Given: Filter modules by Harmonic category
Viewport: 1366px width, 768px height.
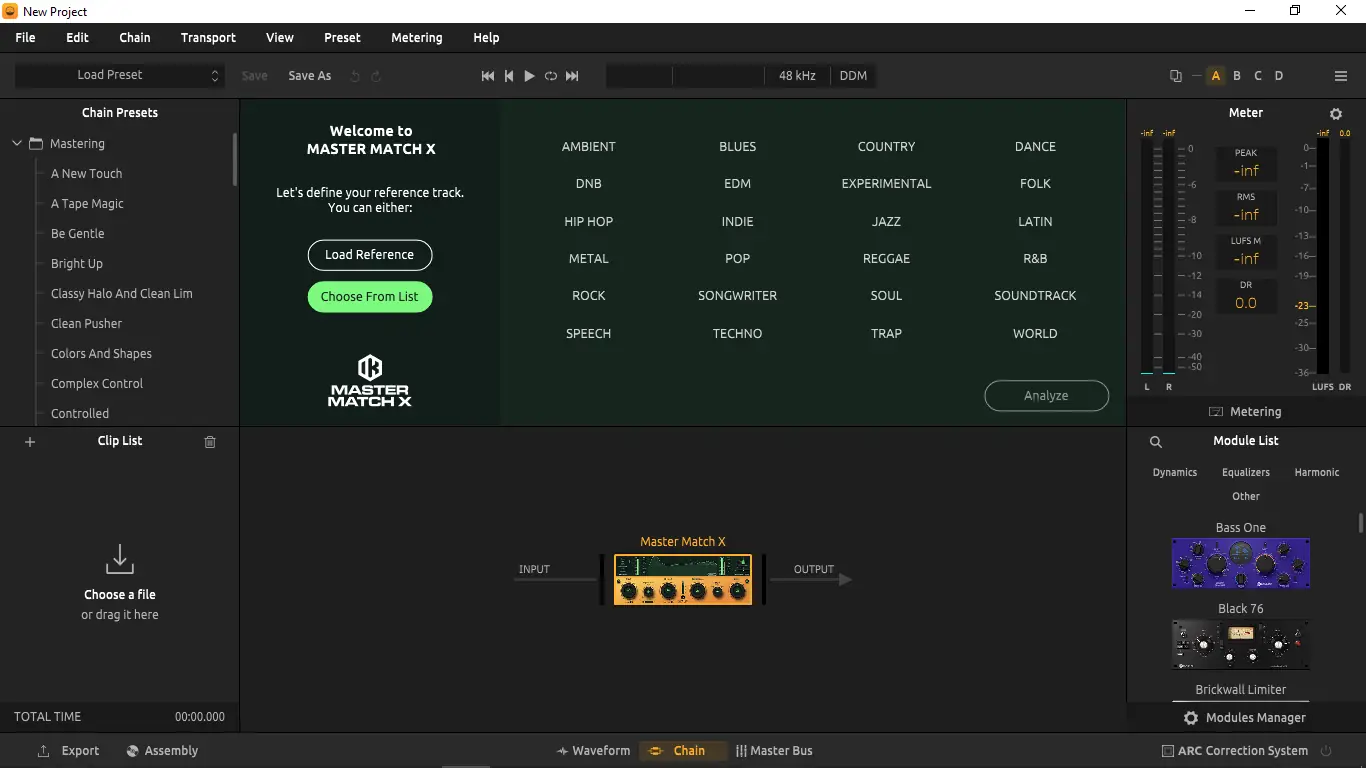Looking at the screenshot, I should [x=1317, y=472].
